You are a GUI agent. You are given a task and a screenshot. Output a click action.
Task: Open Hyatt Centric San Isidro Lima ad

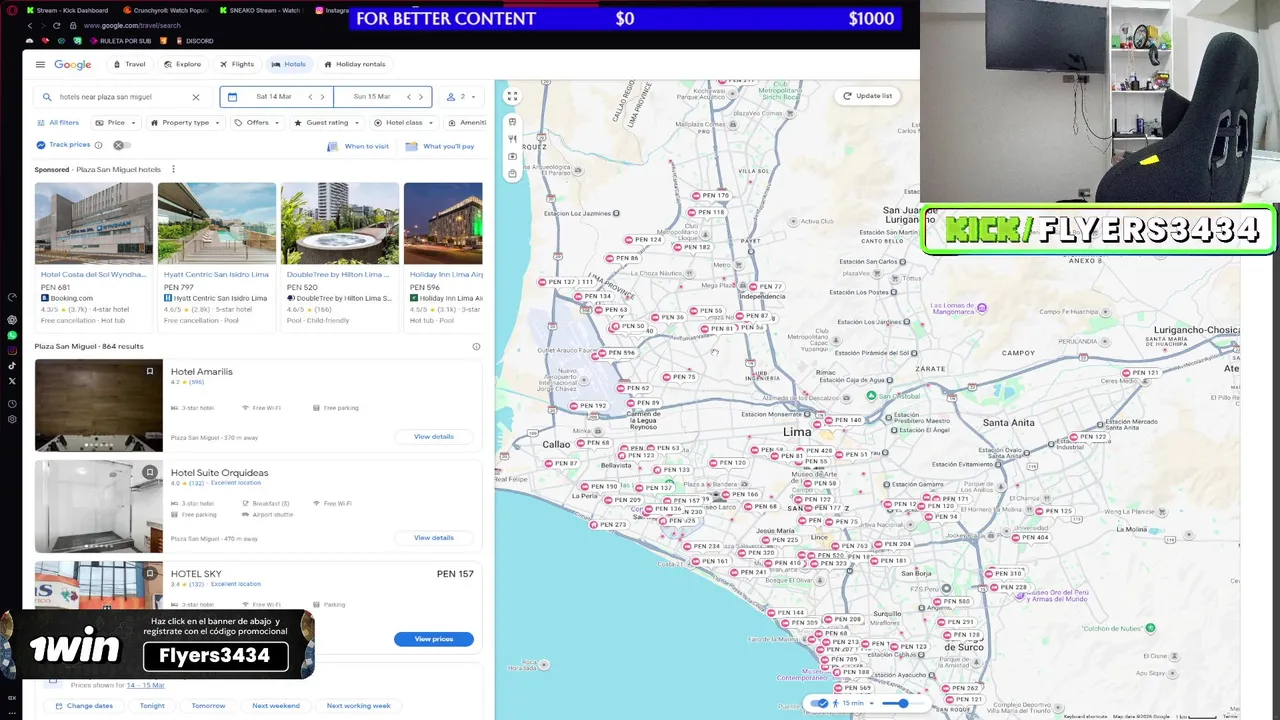[x=217, y=256]
